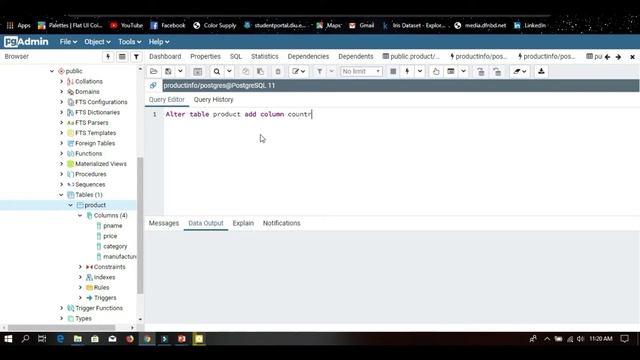Collapse the public schema node
The width and height of the screenshot is (640, 360).
click(x=52, y=71)
